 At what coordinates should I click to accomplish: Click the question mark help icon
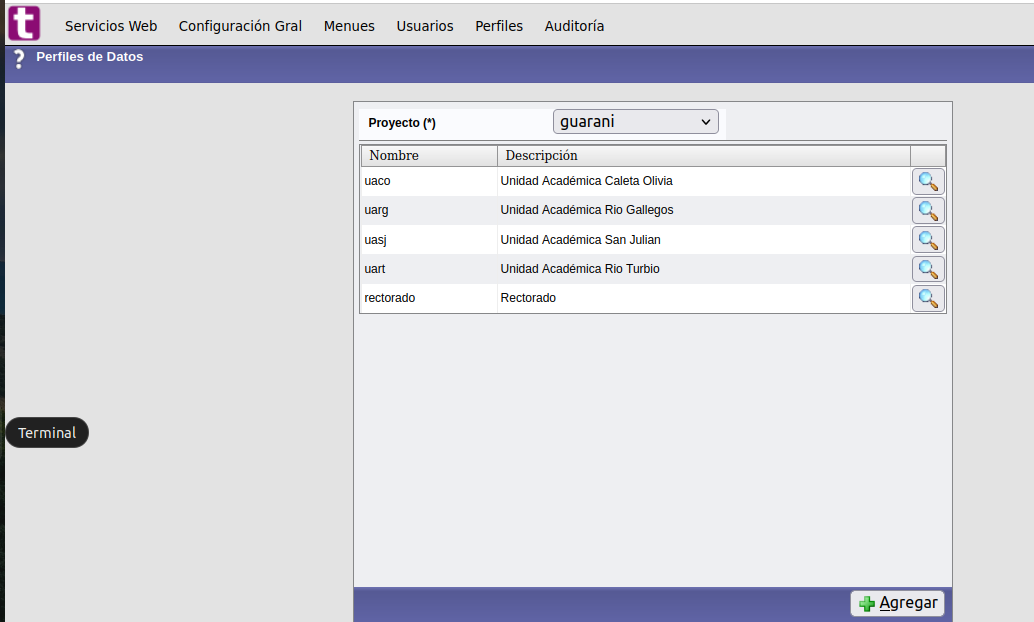point(18,59)
